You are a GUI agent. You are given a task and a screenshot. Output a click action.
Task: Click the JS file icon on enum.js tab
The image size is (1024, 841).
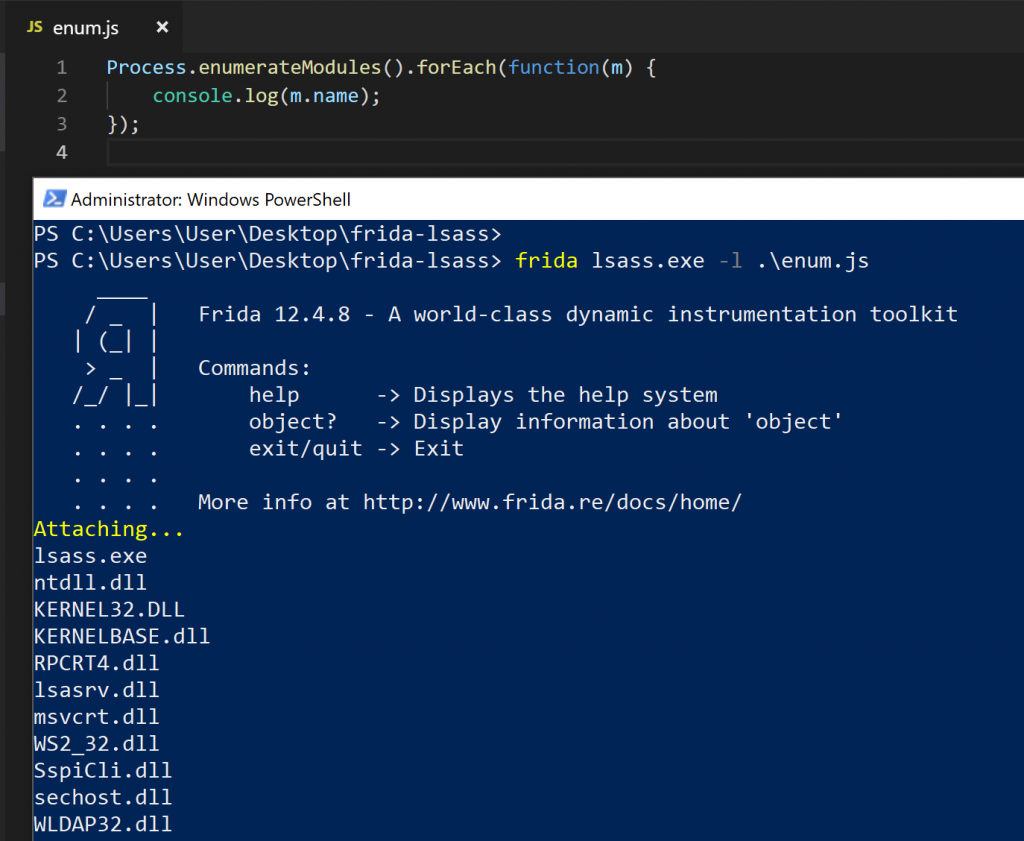point(35,27)
